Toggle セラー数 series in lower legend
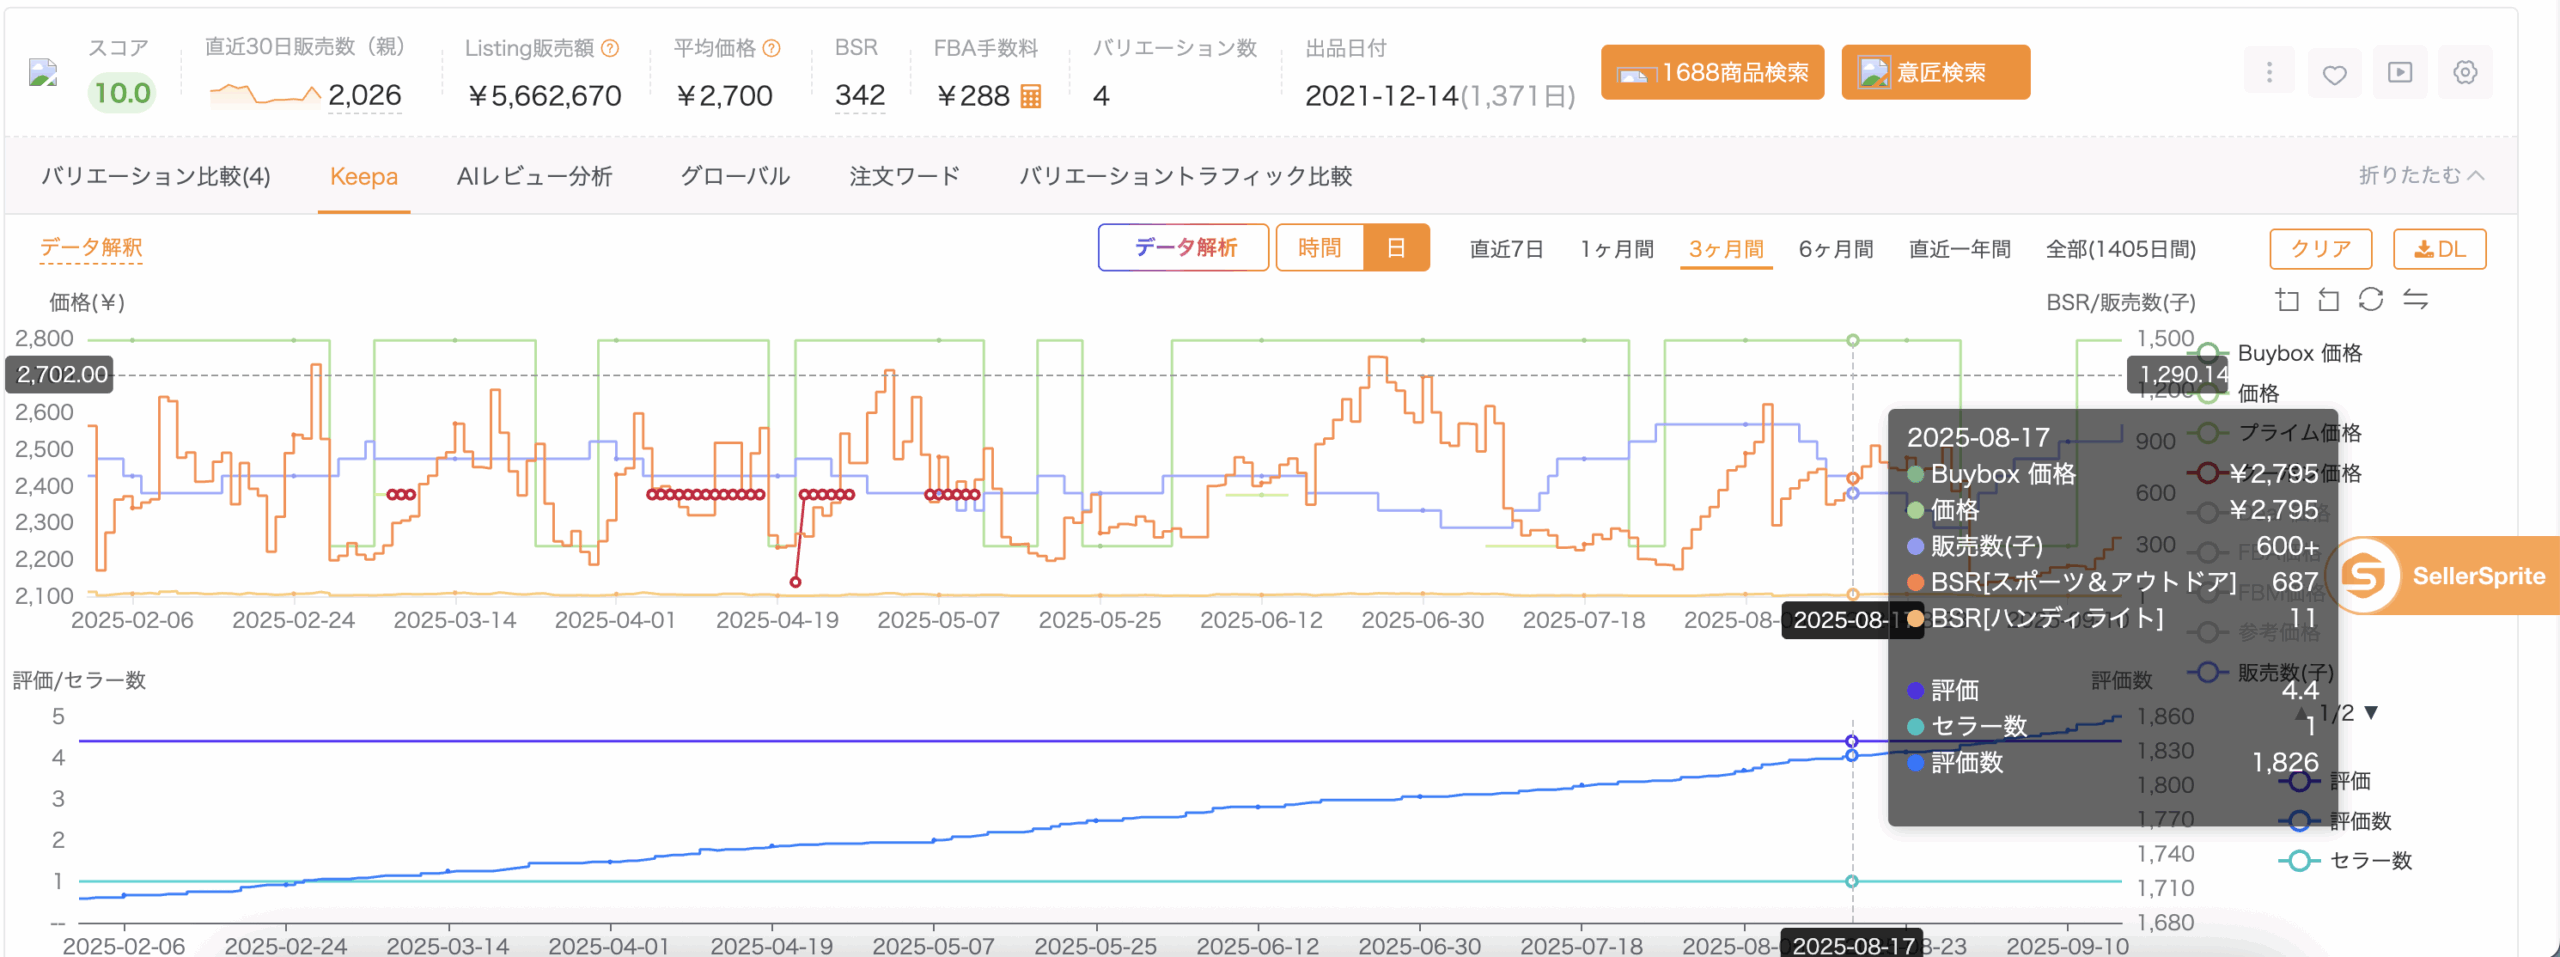This screenshot has width=2560, height=957. (x=2369, y=861)
